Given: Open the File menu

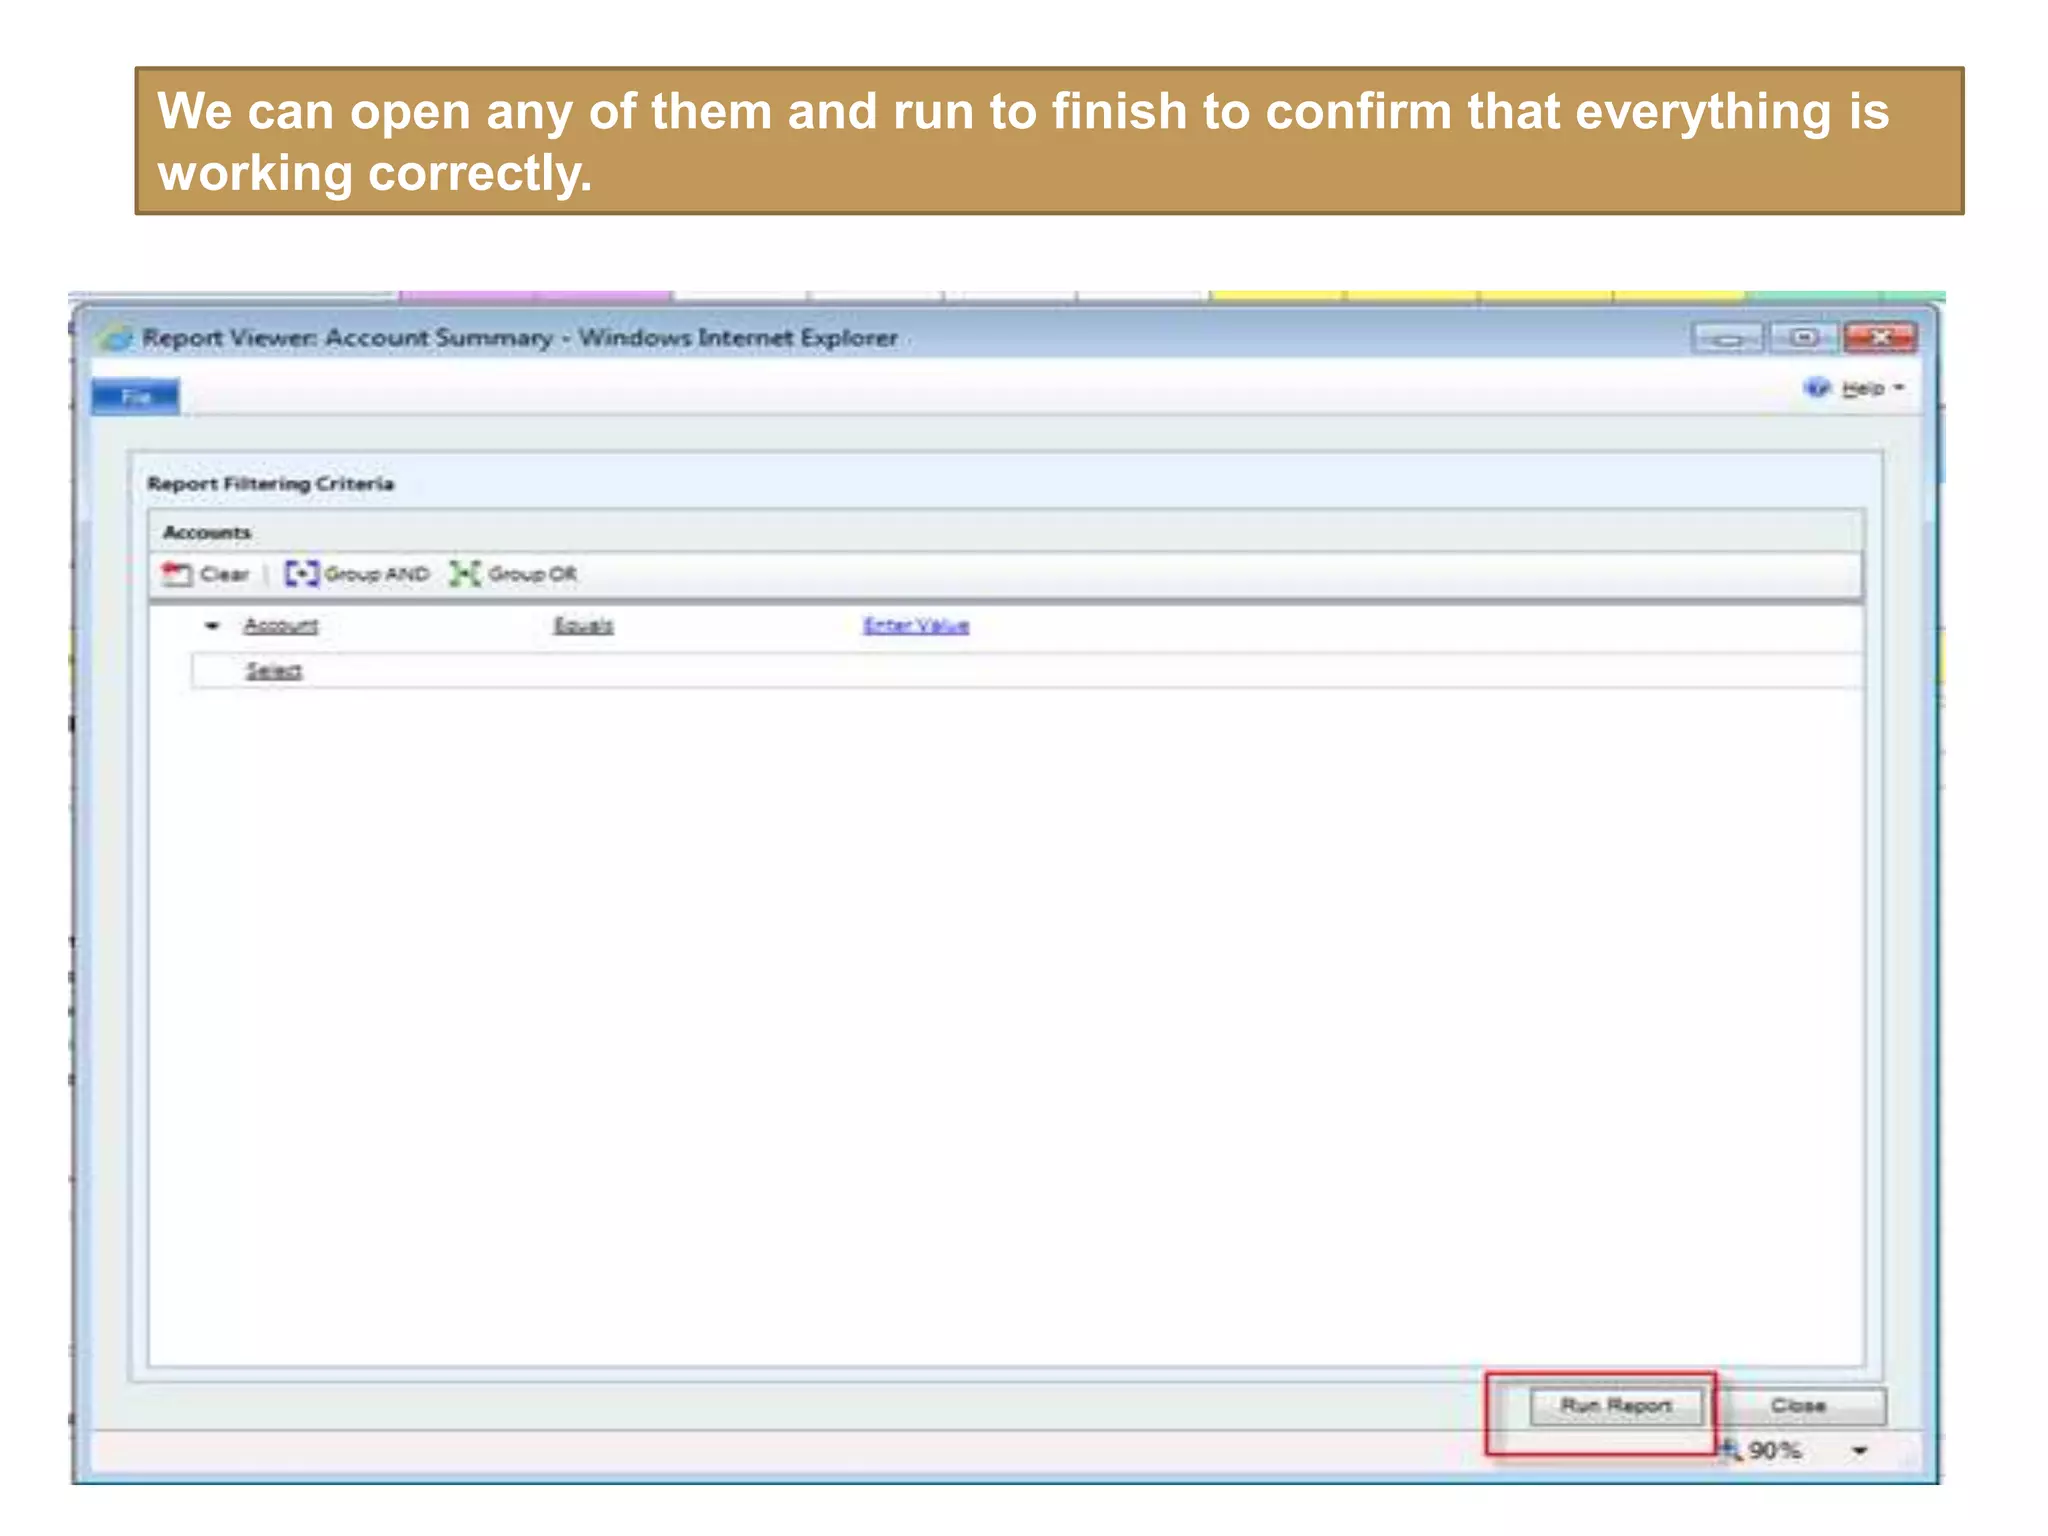Looking at the screenshot, I should pos(136,397).
